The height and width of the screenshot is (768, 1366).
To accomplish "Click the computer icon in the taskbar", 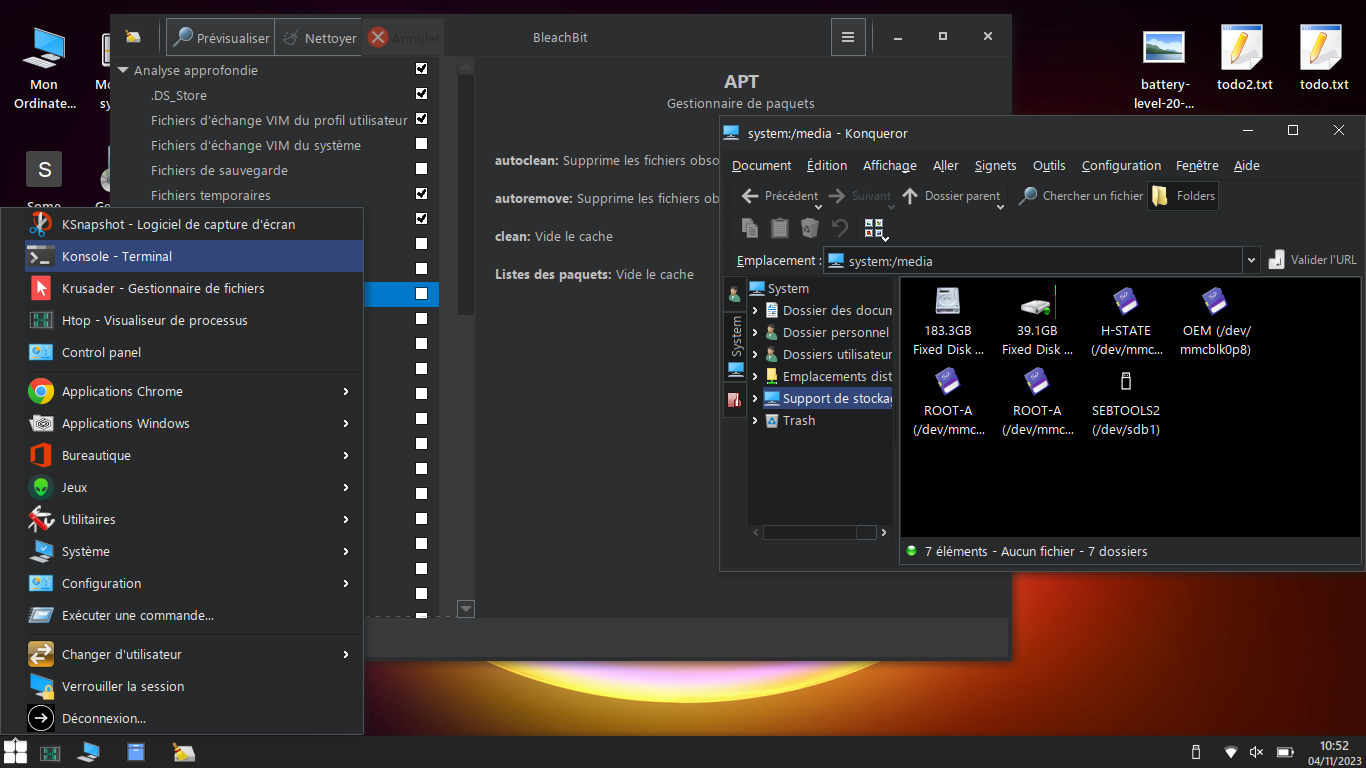I will pos(89,752).
